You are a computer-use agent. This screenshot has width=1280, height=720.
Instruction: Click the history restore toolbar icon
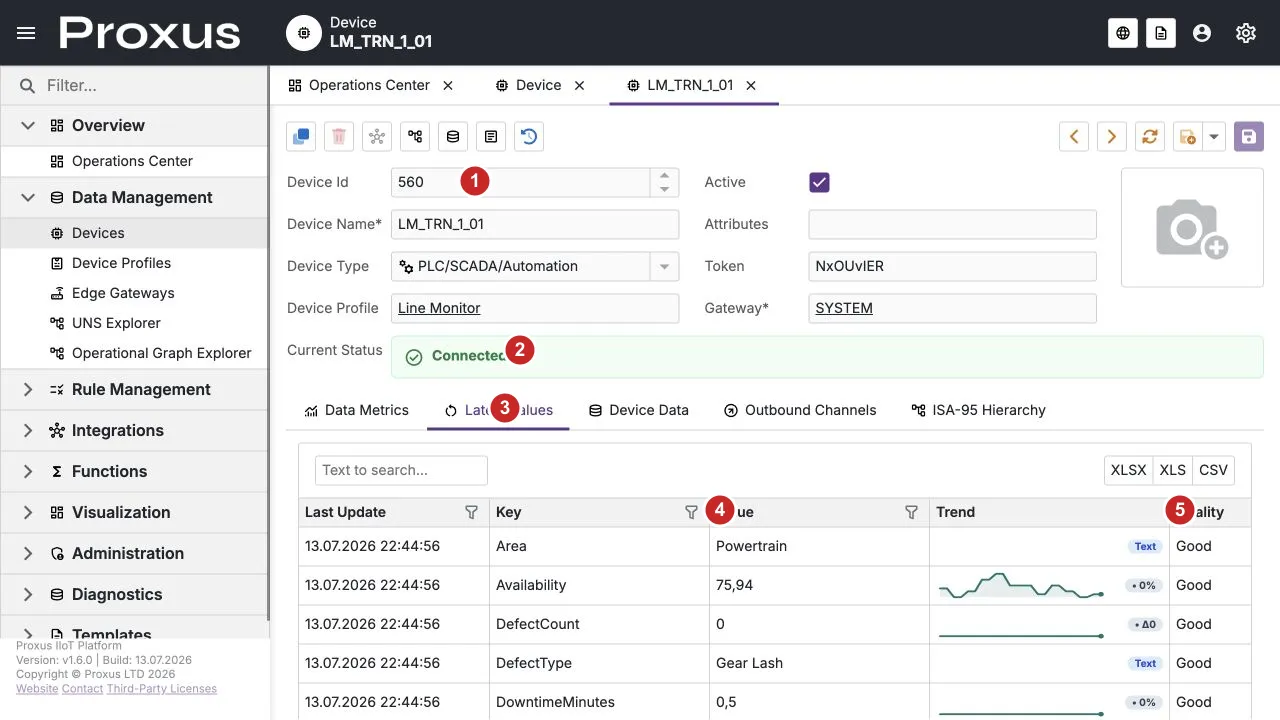click(529, 137)
